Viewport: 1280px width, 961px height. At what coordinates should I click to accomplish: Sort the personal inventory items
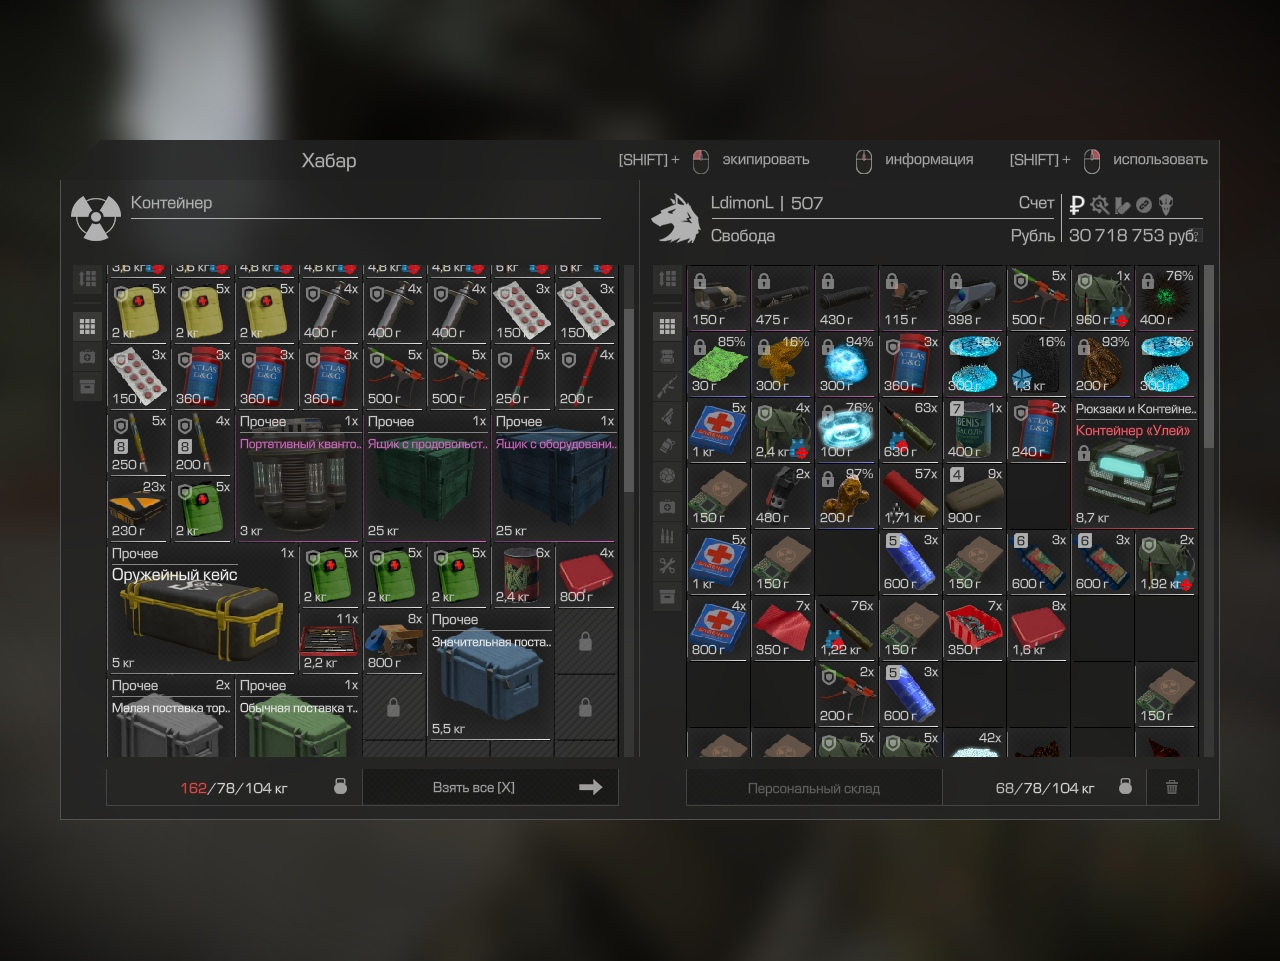click(667, 279)
